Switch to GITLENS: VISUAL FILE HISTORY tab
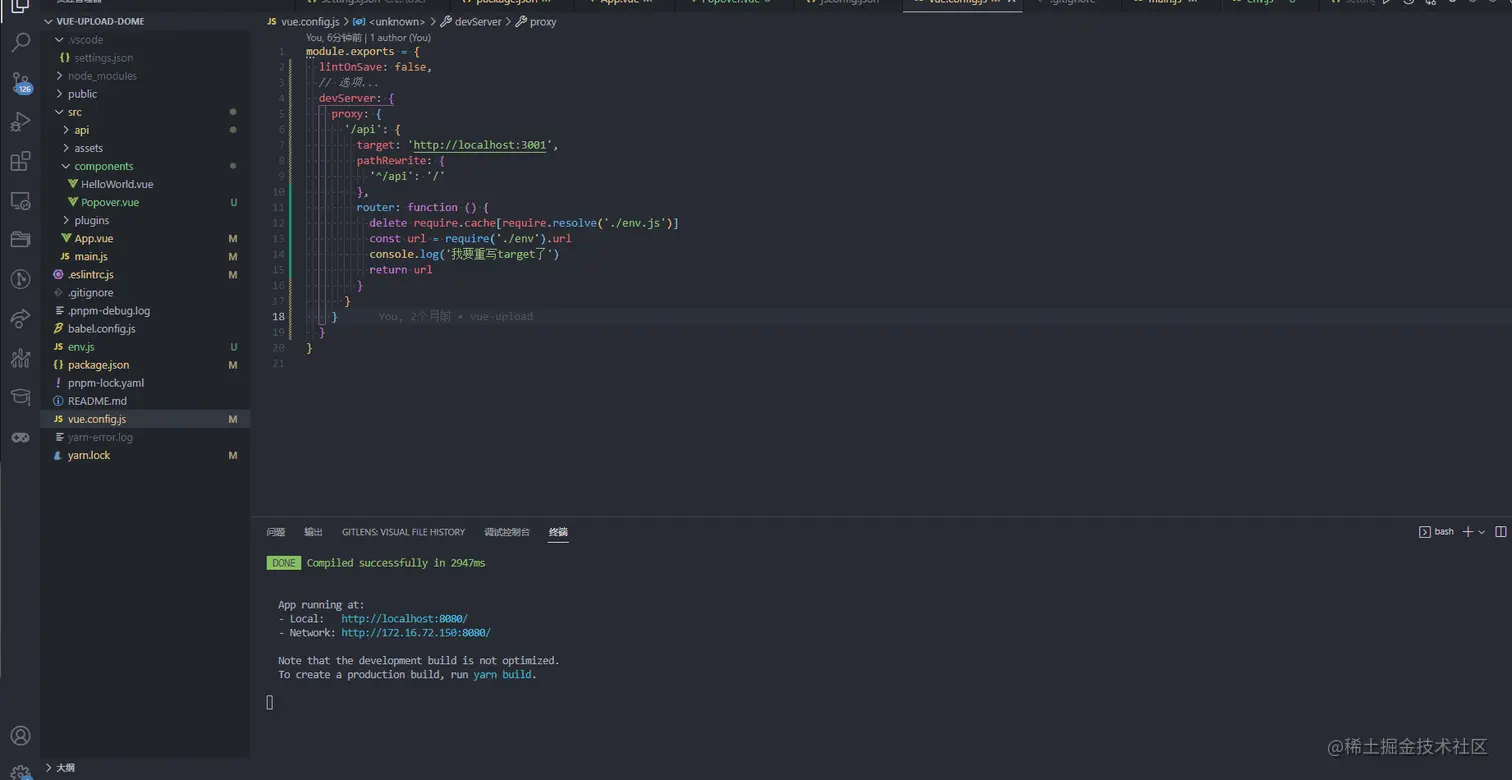This screenshot has width=1512, height=780. click(403, 532)
